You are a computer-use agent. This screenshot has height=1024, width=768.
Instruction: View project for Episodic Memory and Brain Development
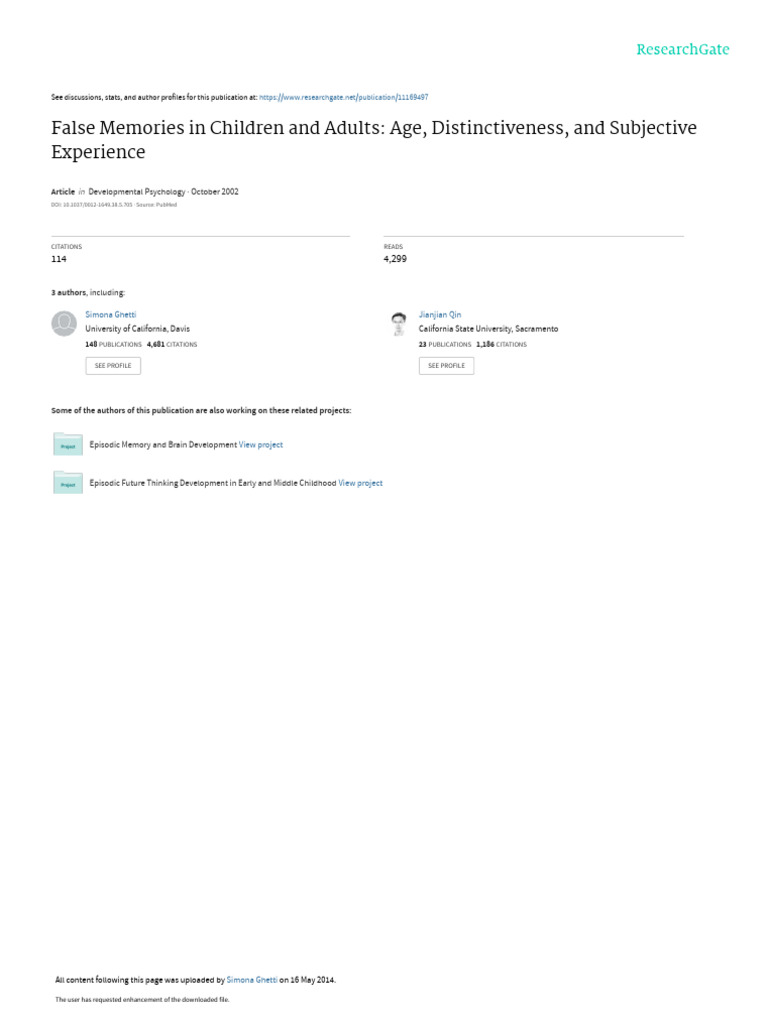click(261, 445)
